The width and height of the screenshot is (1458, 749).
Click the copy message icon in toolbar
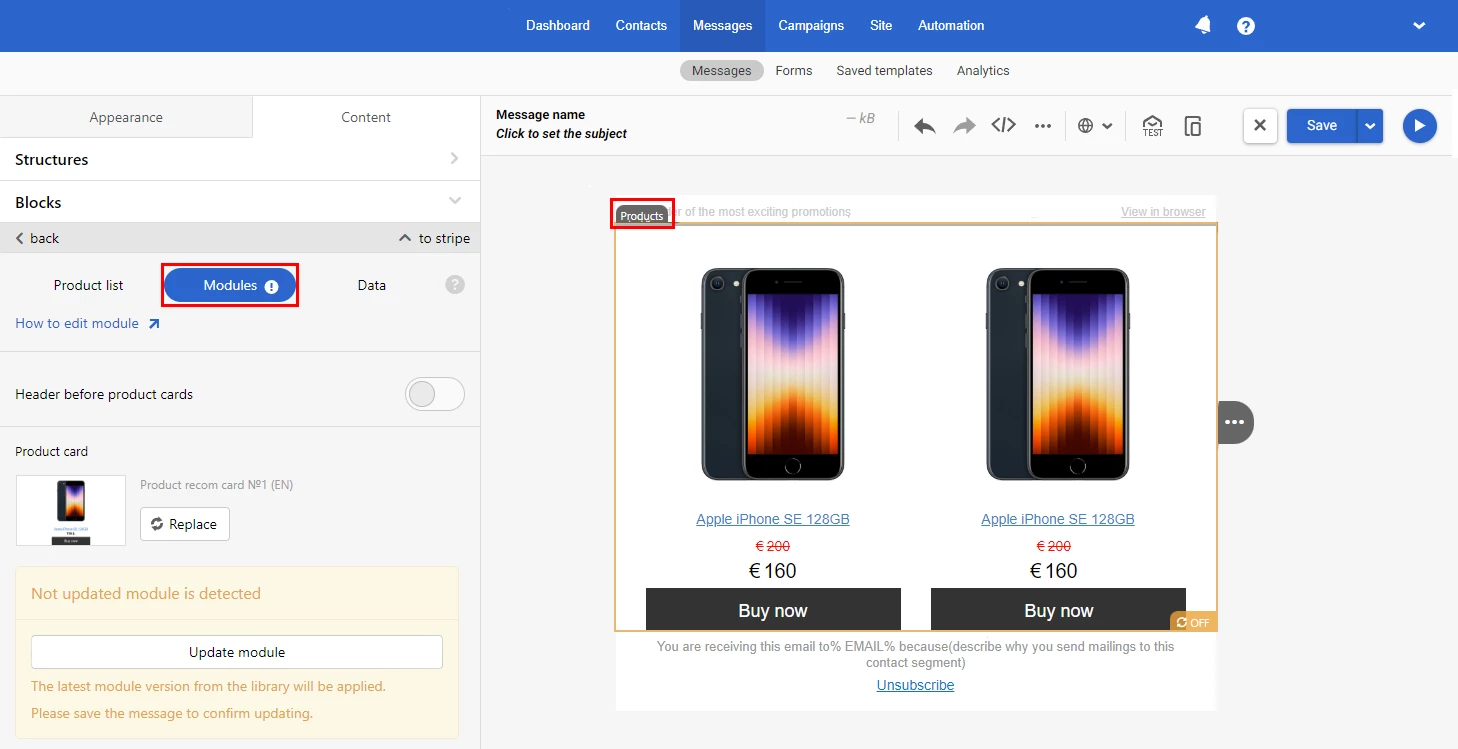(1192, 126)
